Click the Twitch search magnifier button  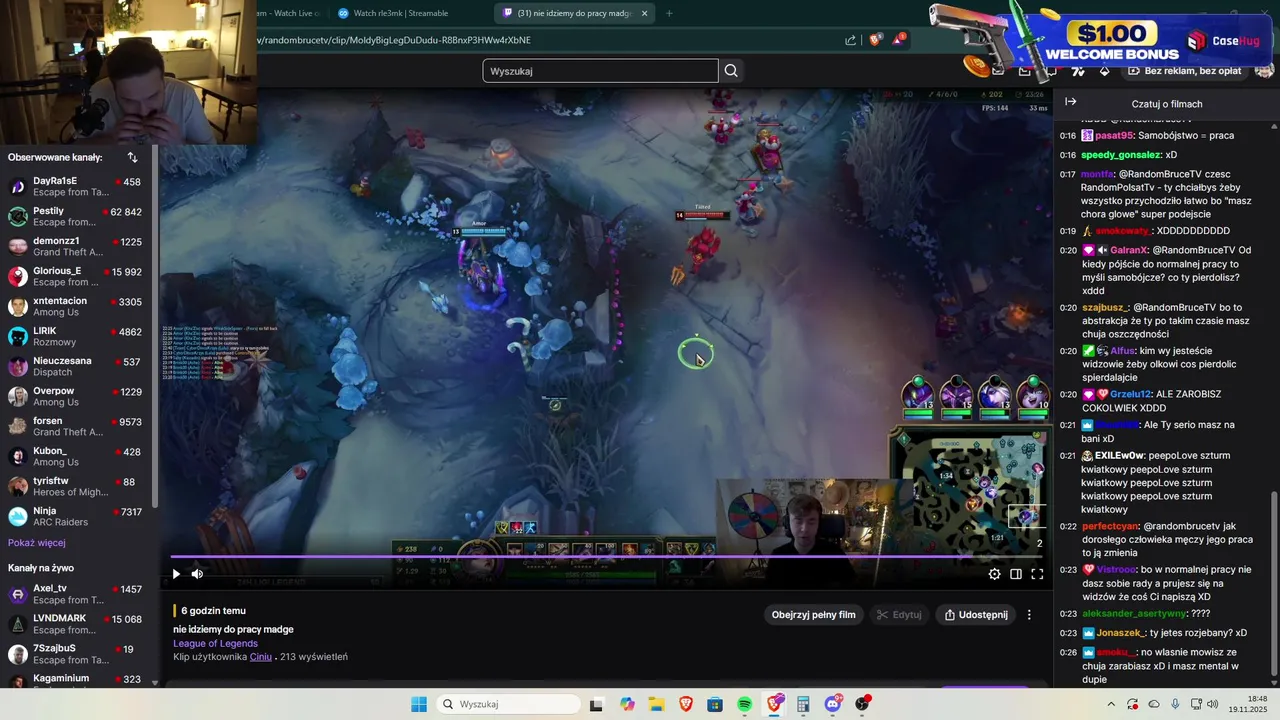pos(731,71)
